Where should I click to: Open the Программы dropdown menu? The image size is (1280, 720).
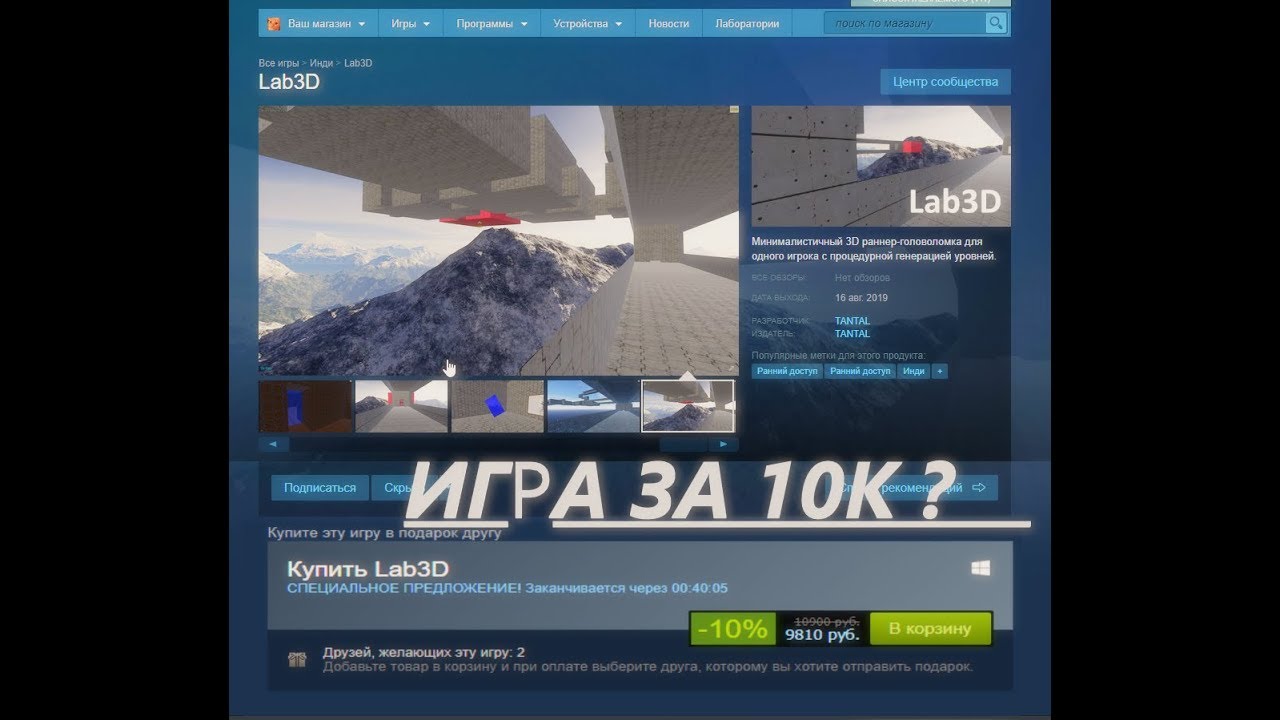click(491, 24)
